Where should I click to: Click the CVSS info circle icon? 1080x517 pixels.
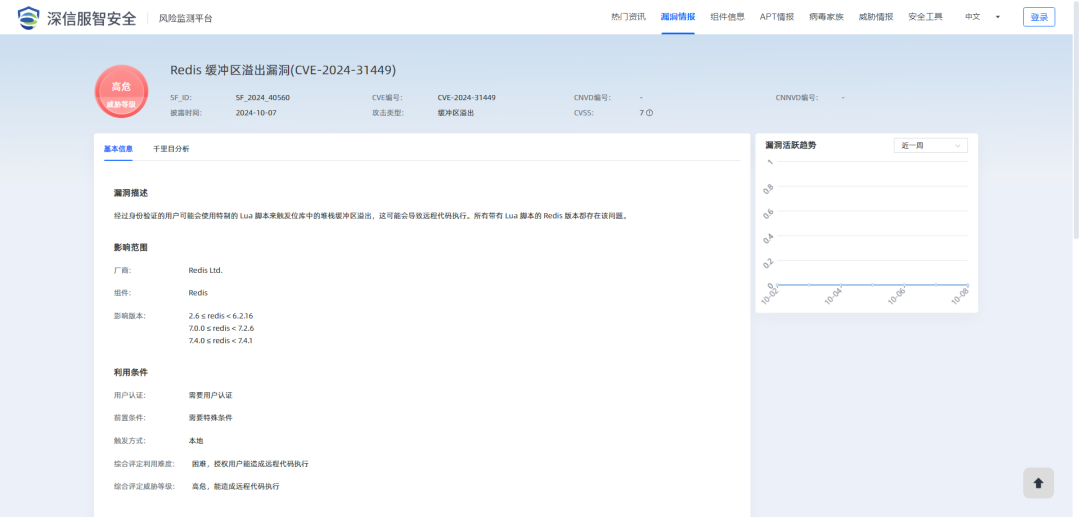[650, 112]
